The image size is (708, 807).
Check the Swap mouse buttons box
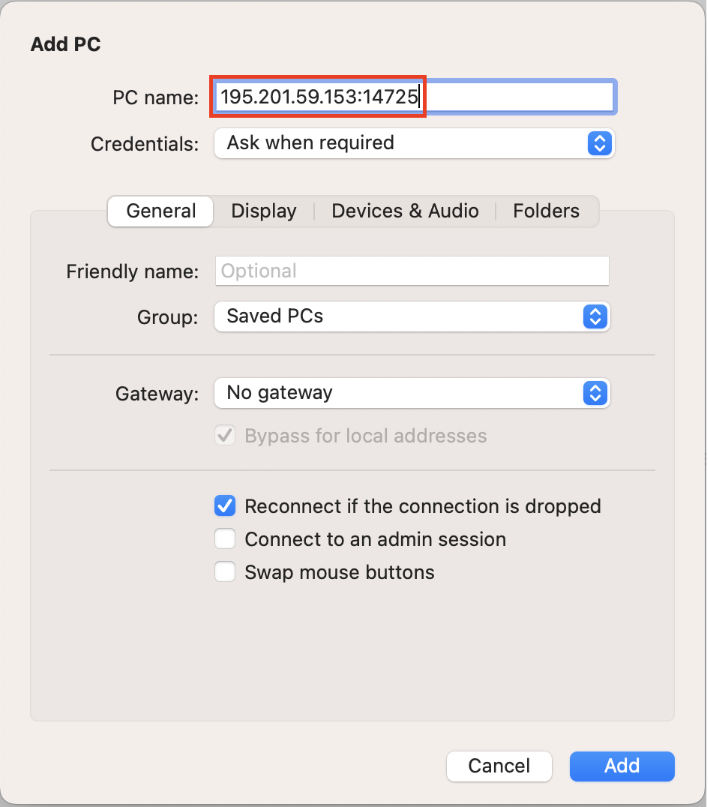pos(225,573)
